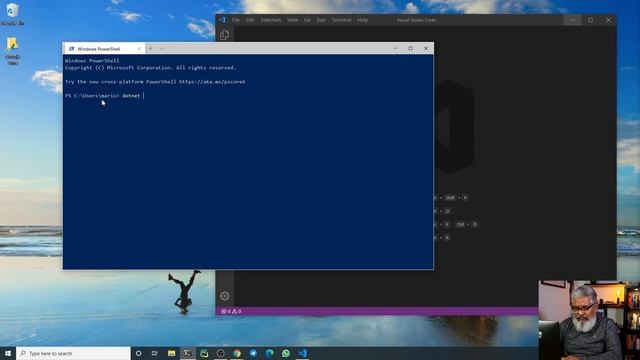
Task: Open Task View from the taskbar
Action: [x=155, y=353]
